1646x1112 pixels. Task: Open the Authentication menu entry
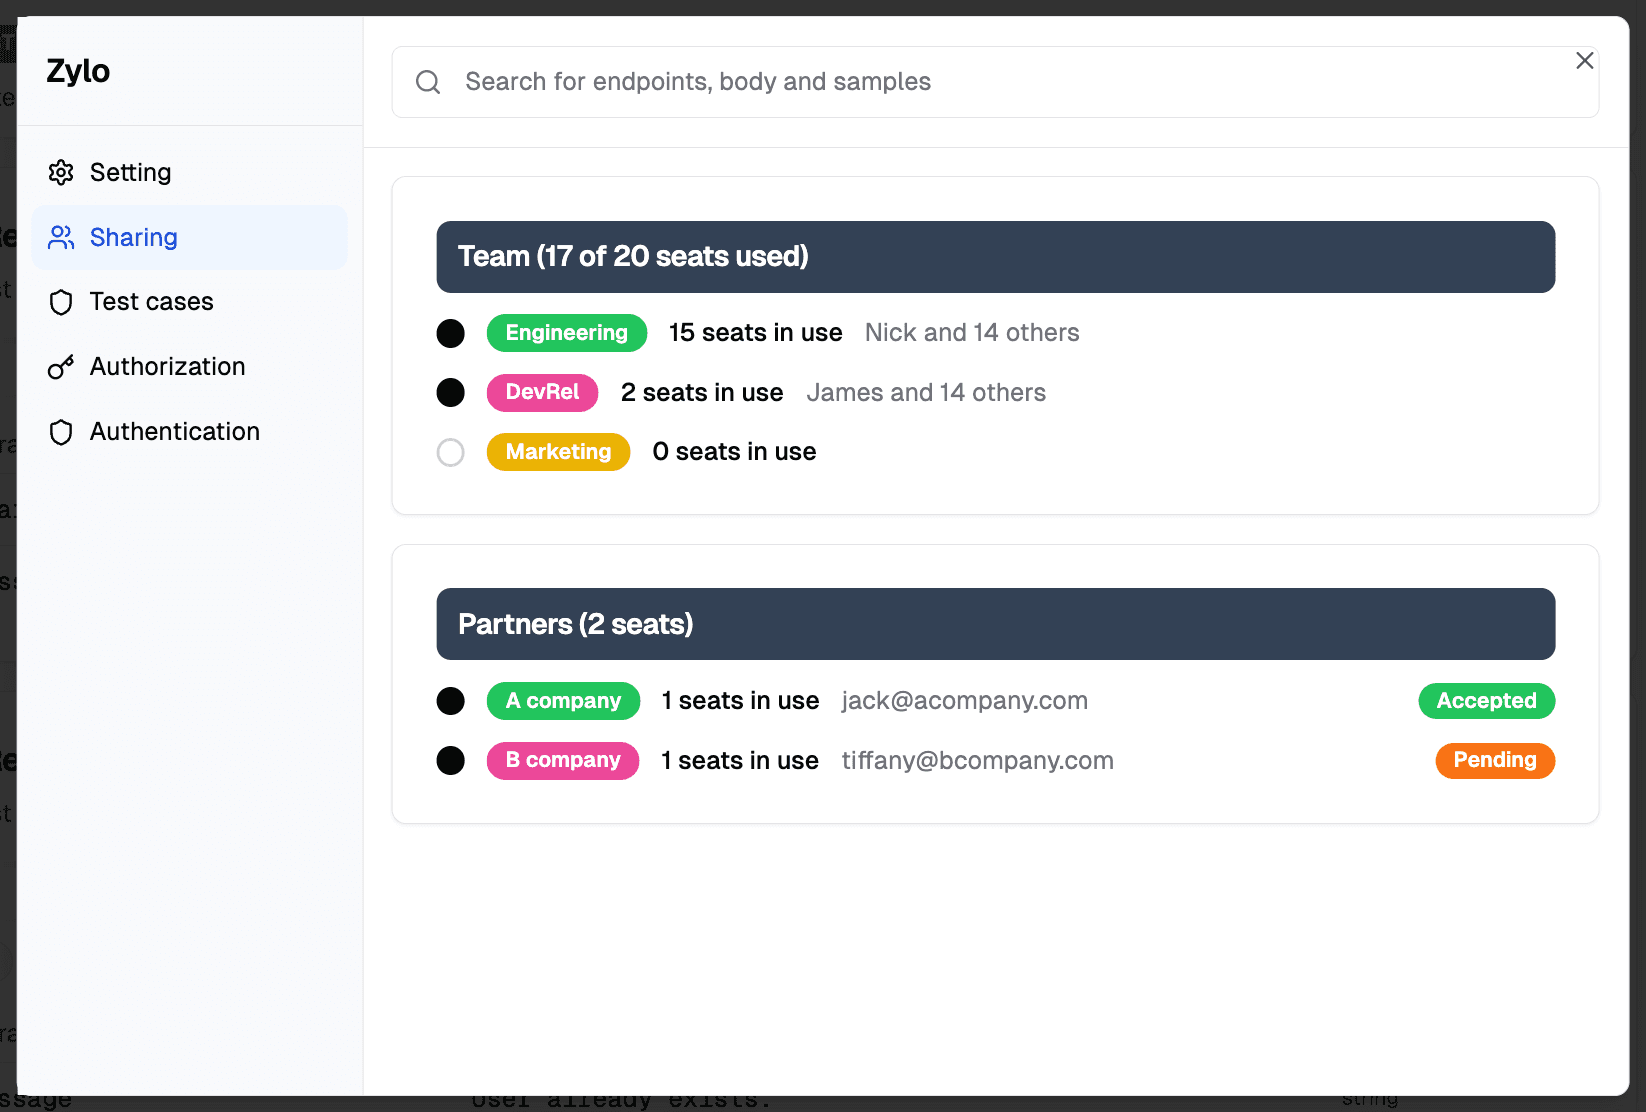[175, 431]
